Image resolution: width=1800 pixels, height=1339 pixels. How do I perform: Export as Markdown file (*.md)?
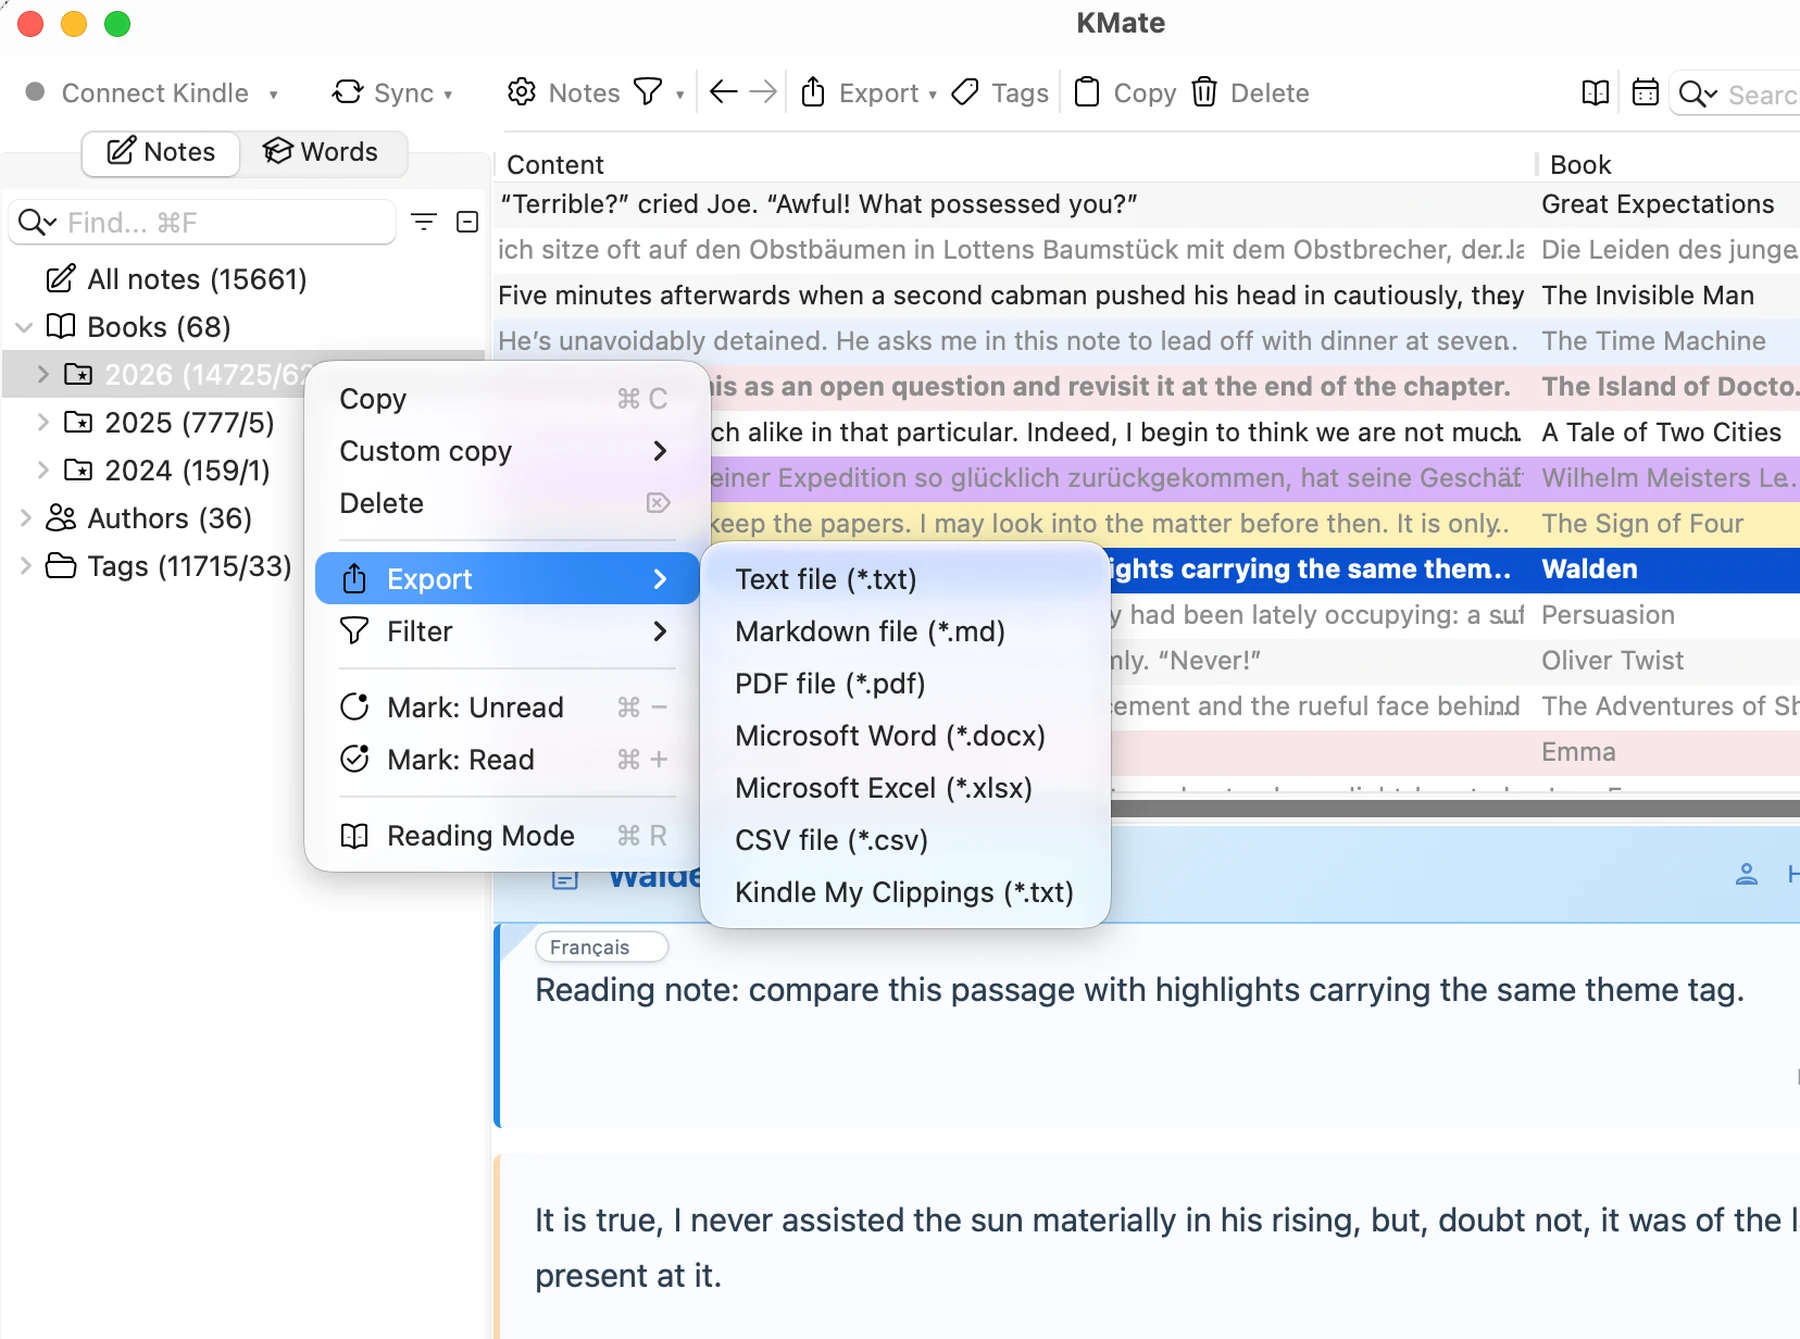[905, 631]
